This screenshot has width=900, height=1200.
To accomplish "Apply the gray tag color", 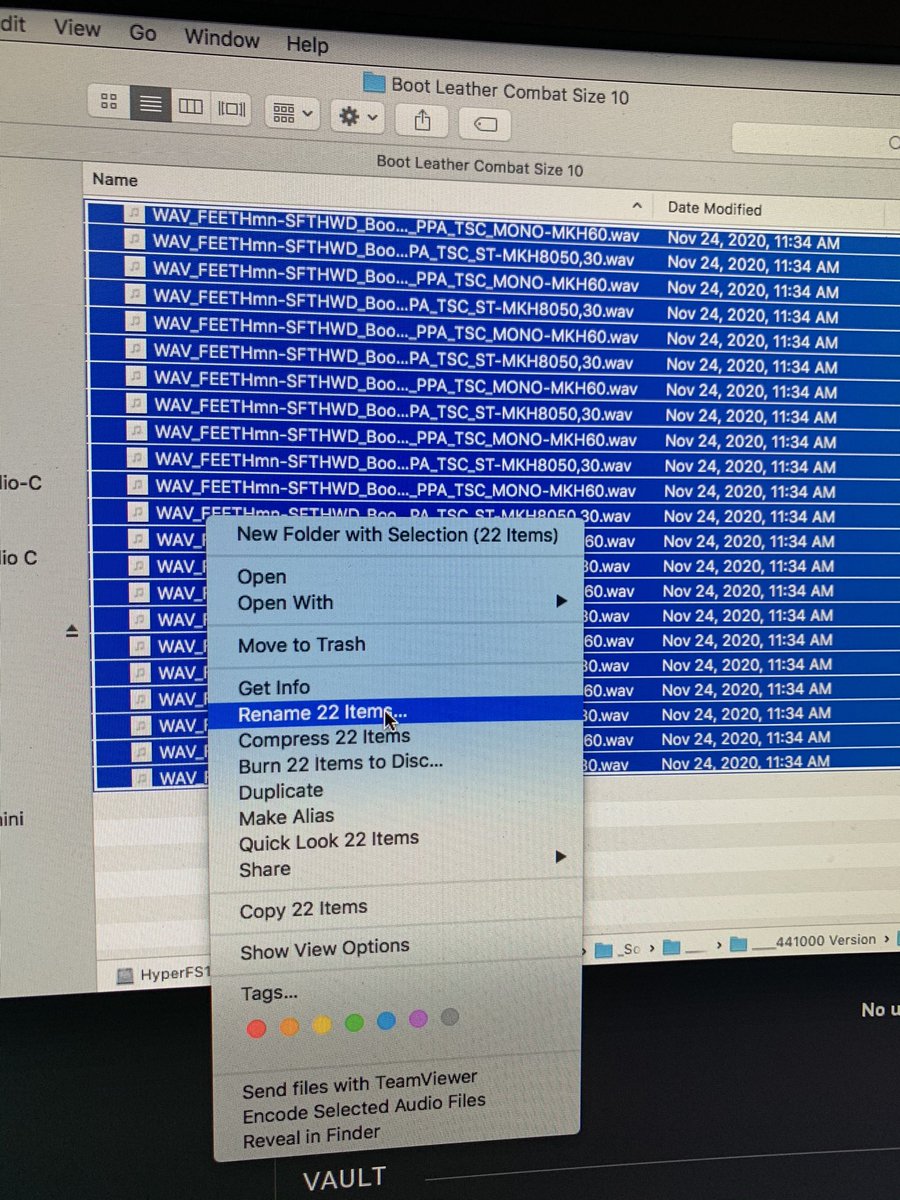I will click(x=450, y=1017).
